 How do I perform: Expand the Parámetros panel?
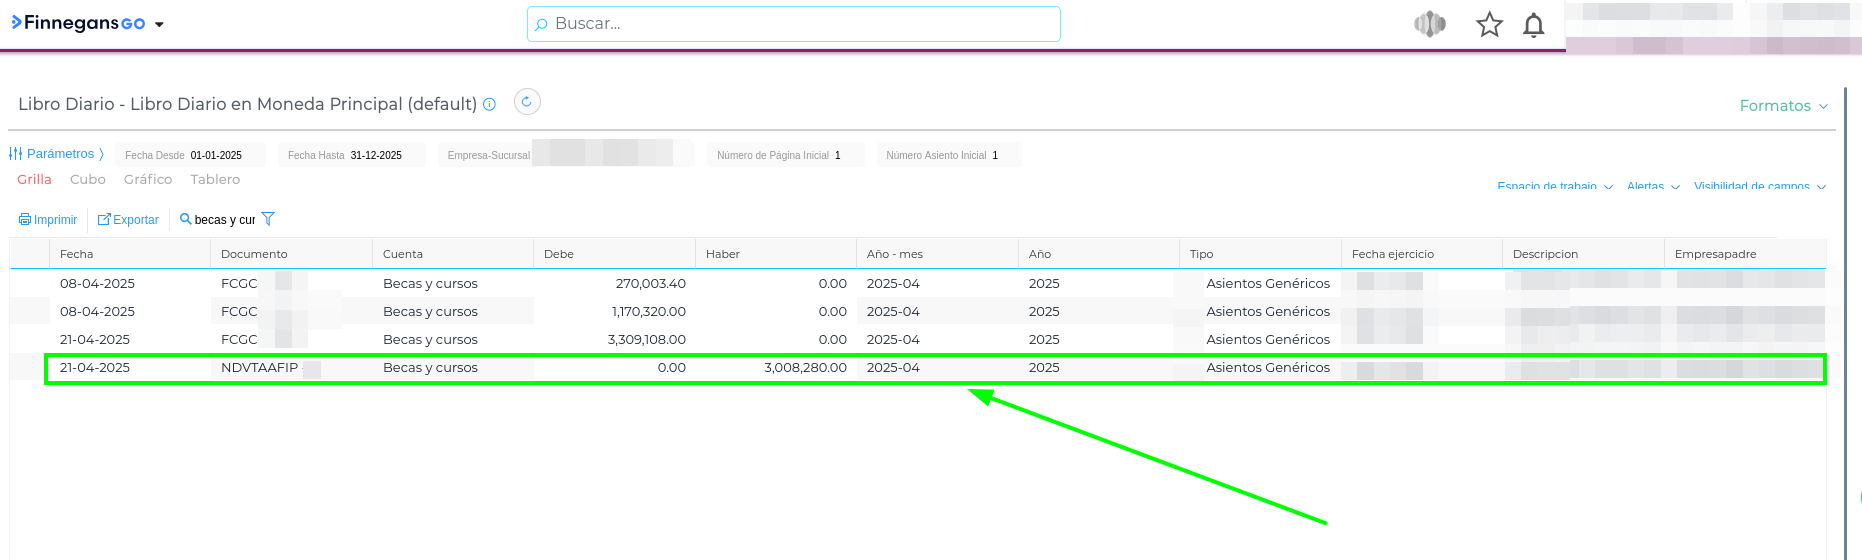coord(58,154)
